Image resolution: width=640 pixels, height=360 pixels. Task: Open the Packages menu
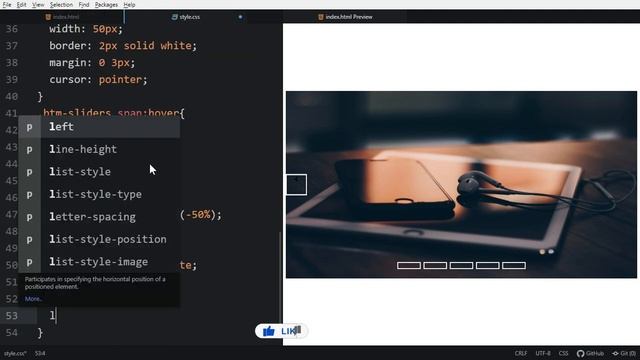[106, 4]
